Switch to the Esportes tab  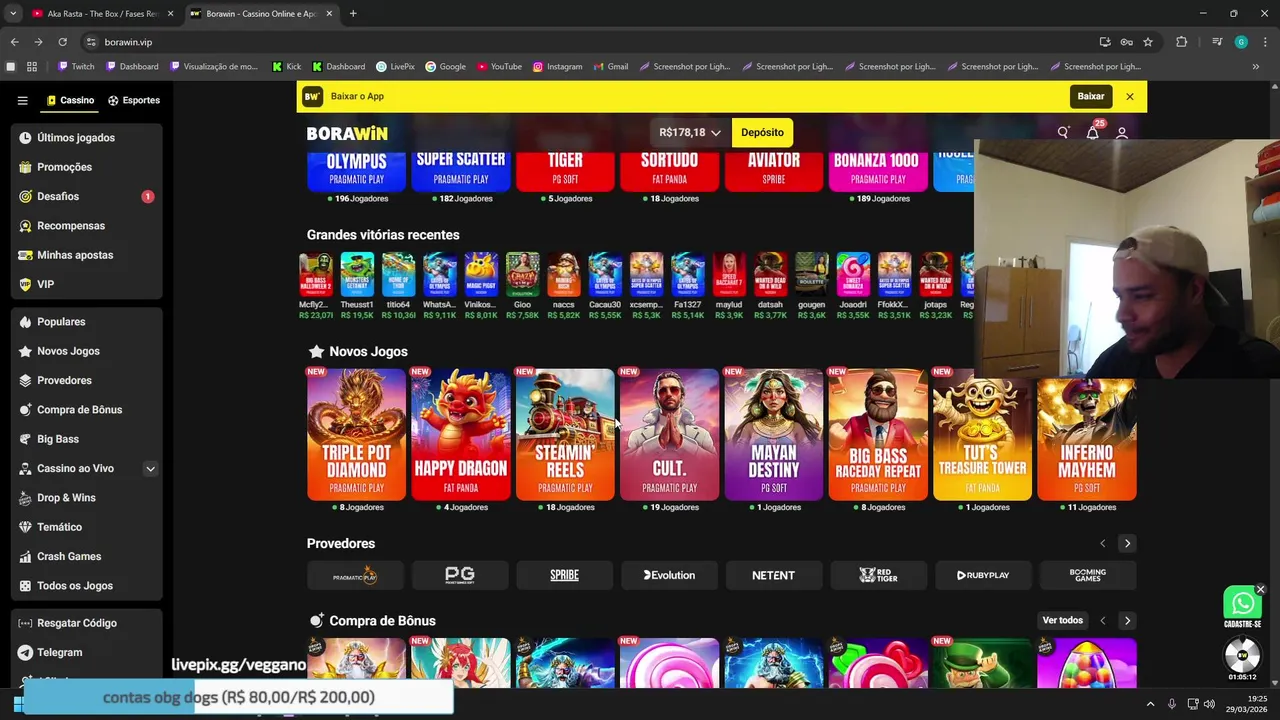click(134, 100)
